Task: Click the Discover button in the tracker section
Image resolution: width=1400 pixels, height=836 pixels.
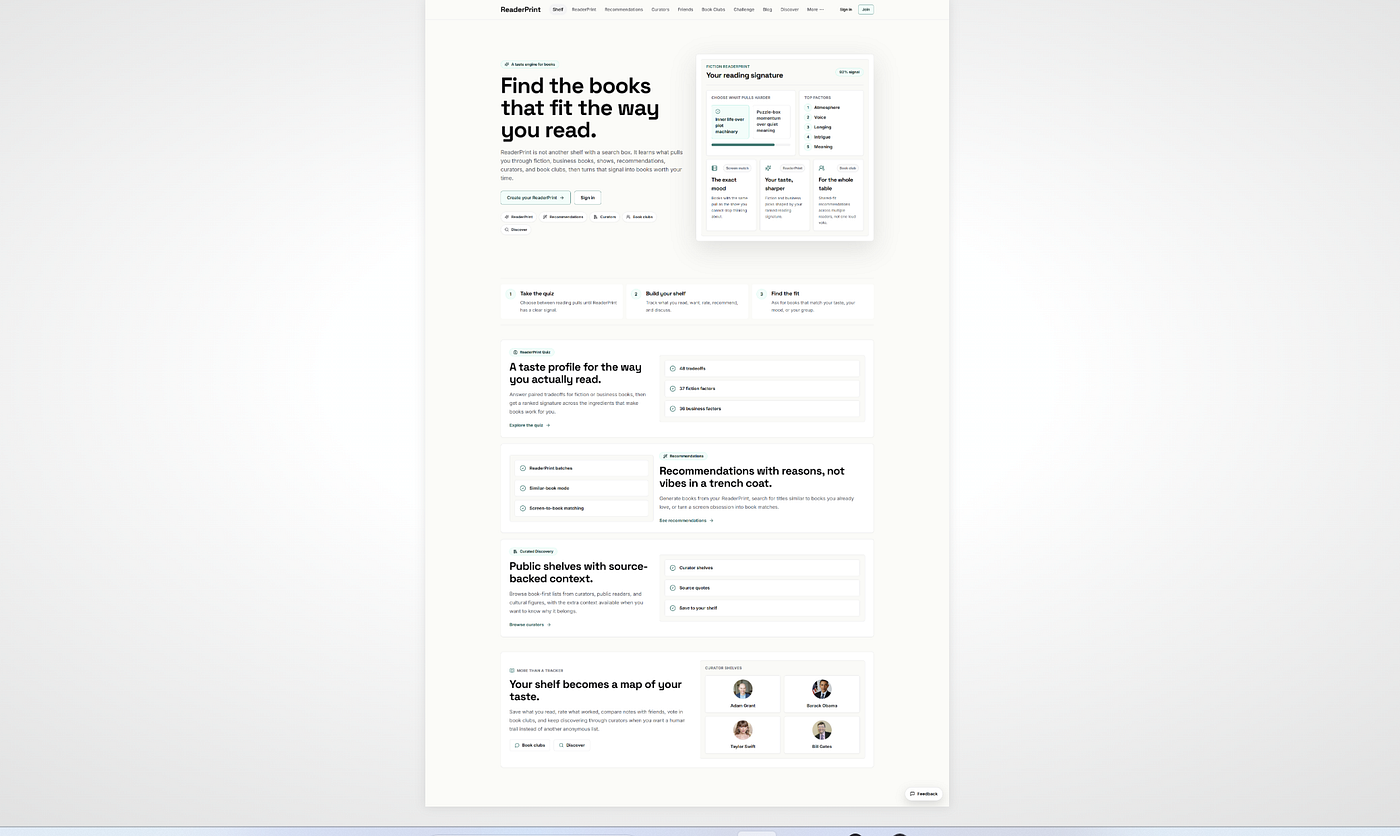Action: tap(572, 745)
